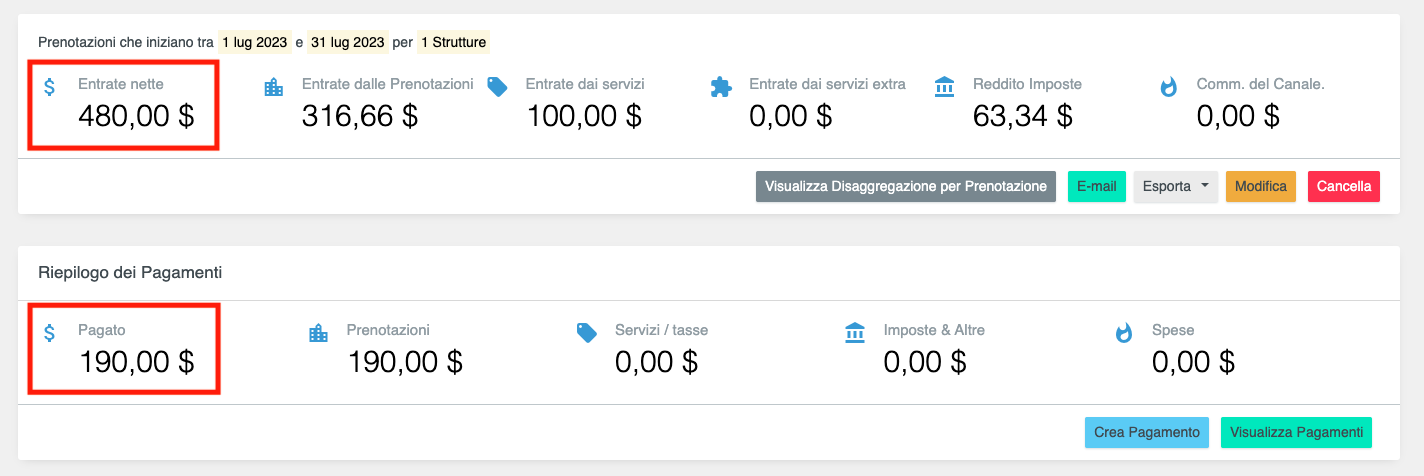Click the building icon beside Prenotazioni payments

pyautogui.click(x=318, y=333)
